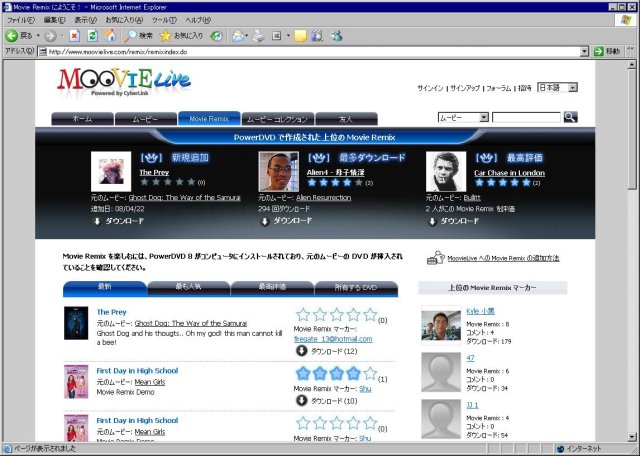Click in the MoovieLive search text field
640x456 pixels.
[526, 118]
